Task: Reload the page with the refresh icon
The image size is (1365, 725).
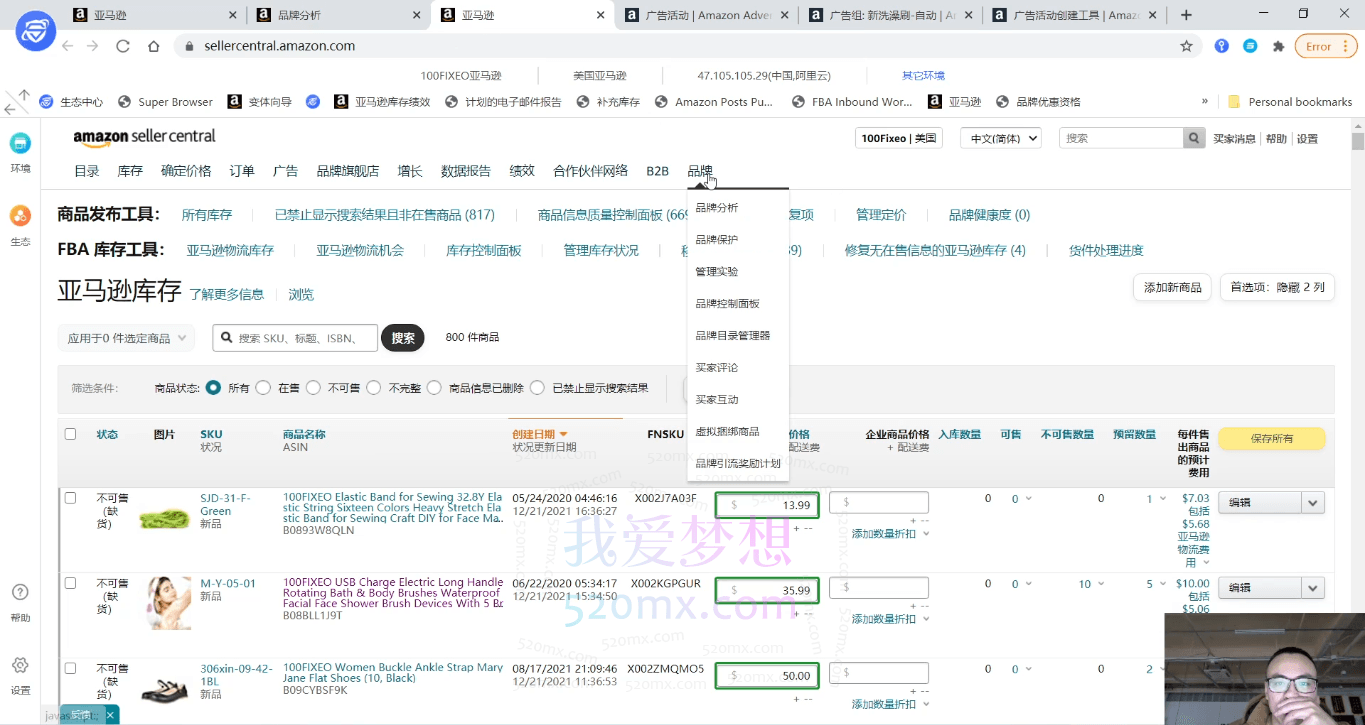Action: tap(123, 46)
